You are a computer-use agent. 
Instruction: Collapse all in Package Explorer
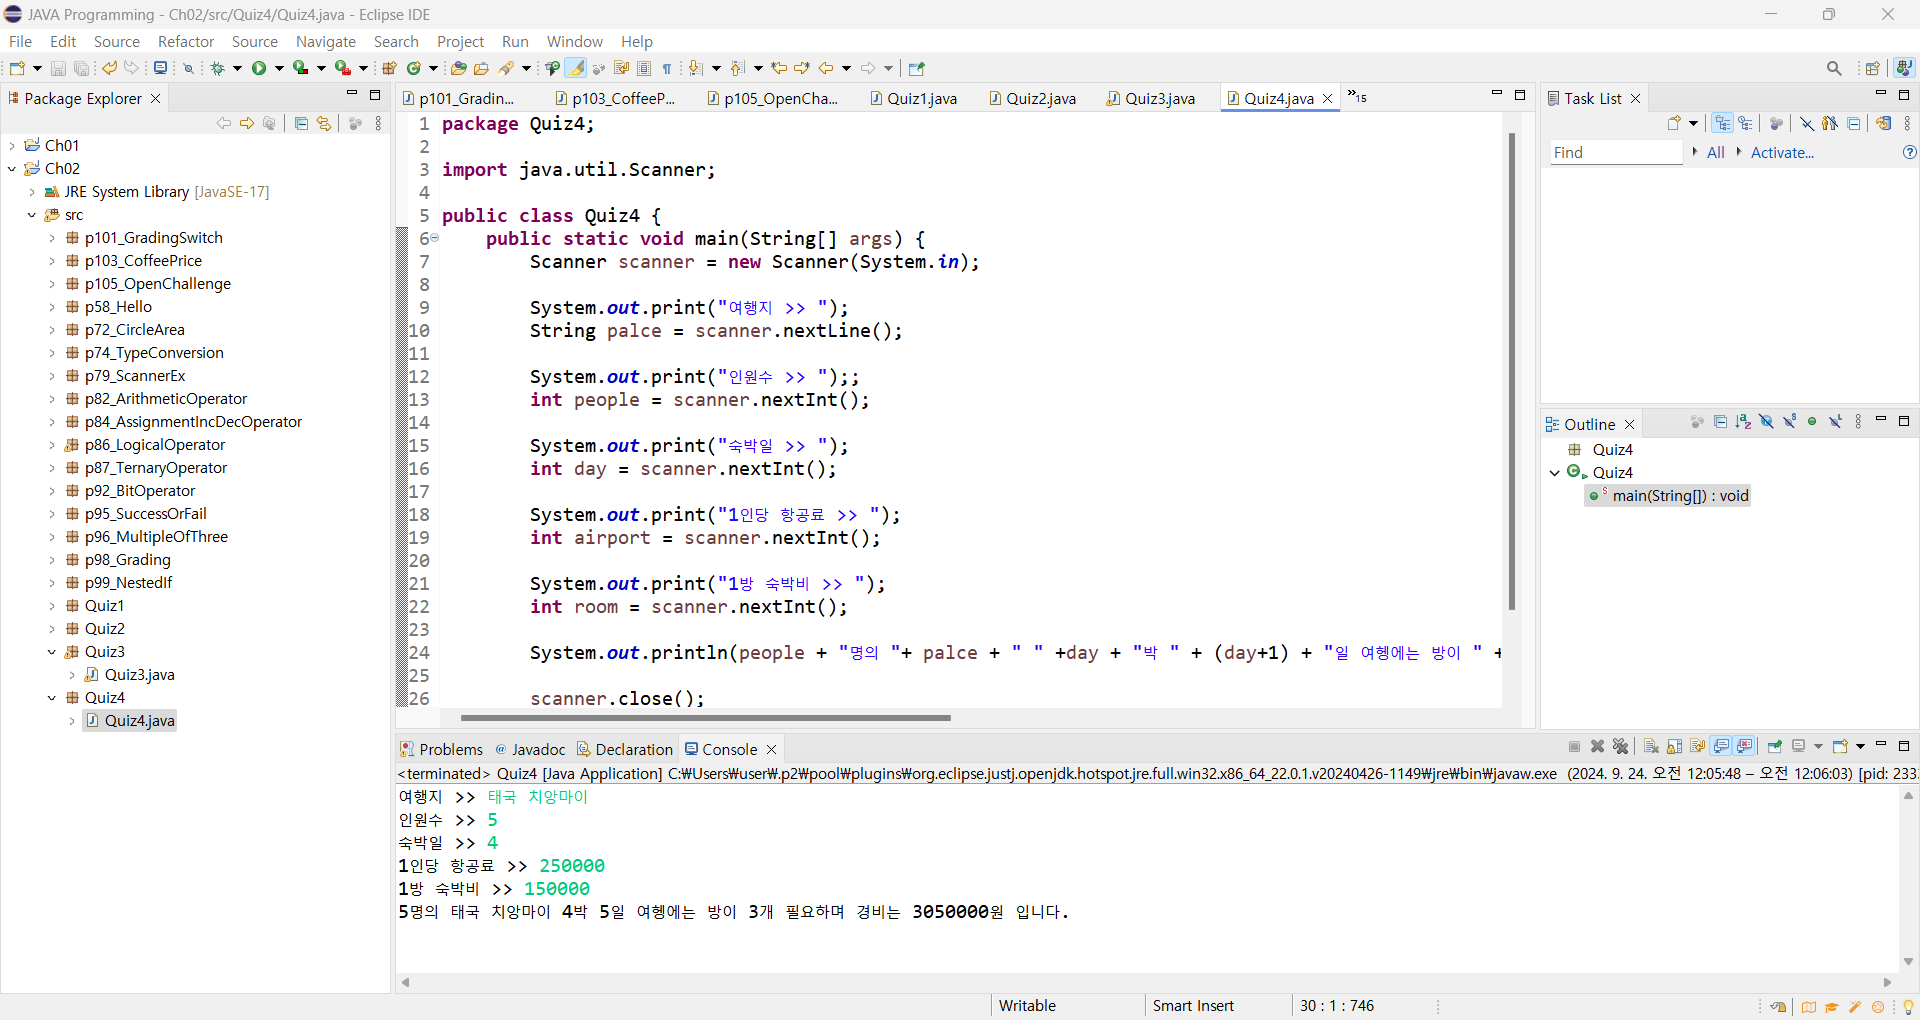301,123
